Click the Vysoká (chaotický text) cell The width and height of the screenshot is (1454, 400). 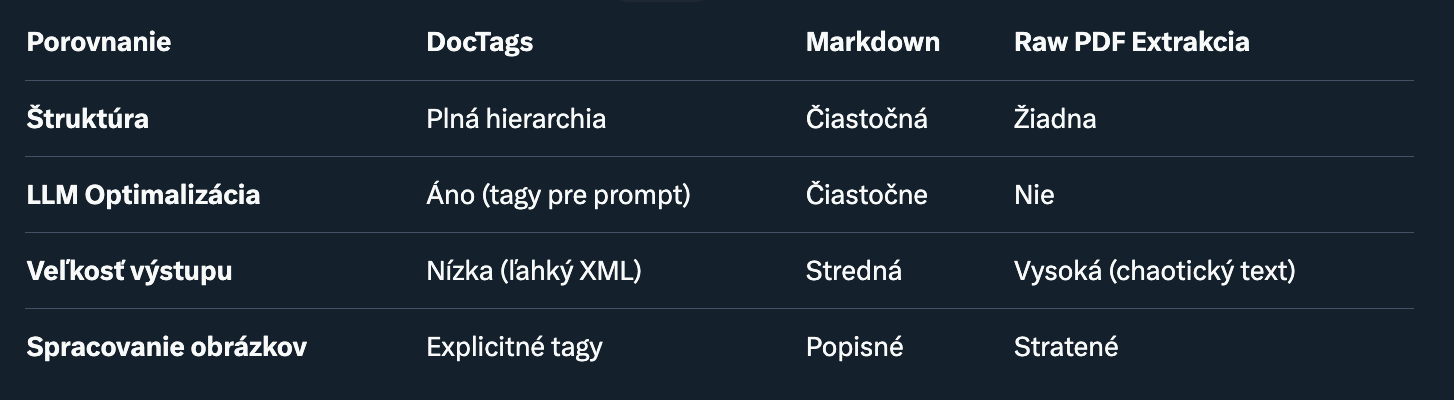(x=1154, y=270)
